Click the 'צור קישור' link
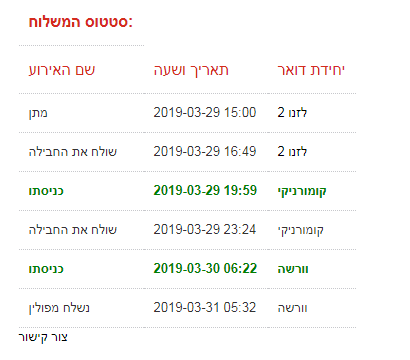This screenshot has height=360, width=410. pyautogui.click(x=43, y=337)
